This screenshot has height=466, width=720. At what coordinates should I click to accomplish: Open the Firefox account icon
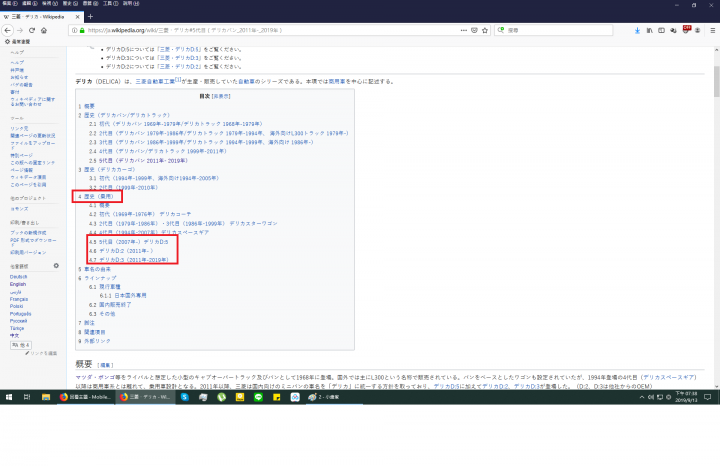coord(698,30)
